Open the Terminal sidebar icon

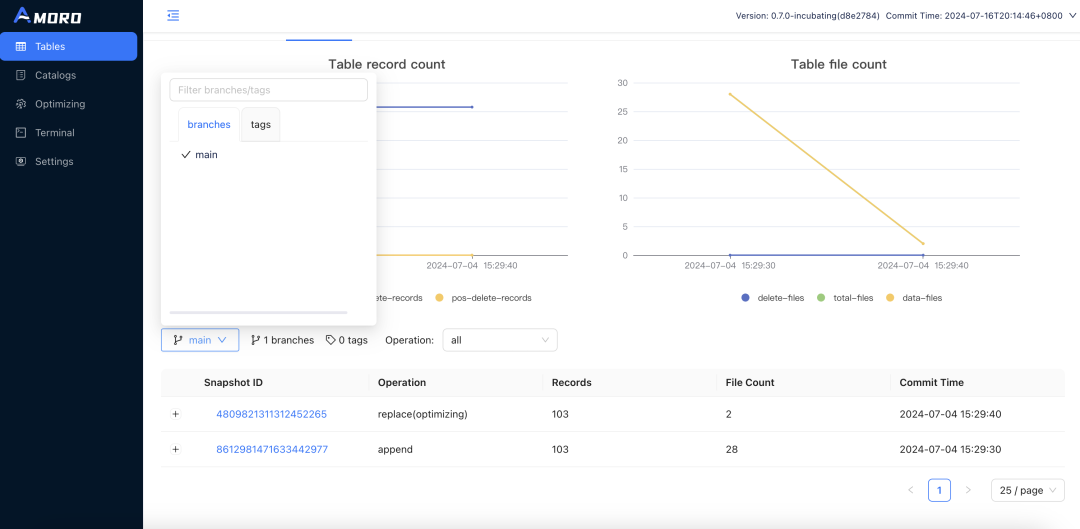[21, 133]
